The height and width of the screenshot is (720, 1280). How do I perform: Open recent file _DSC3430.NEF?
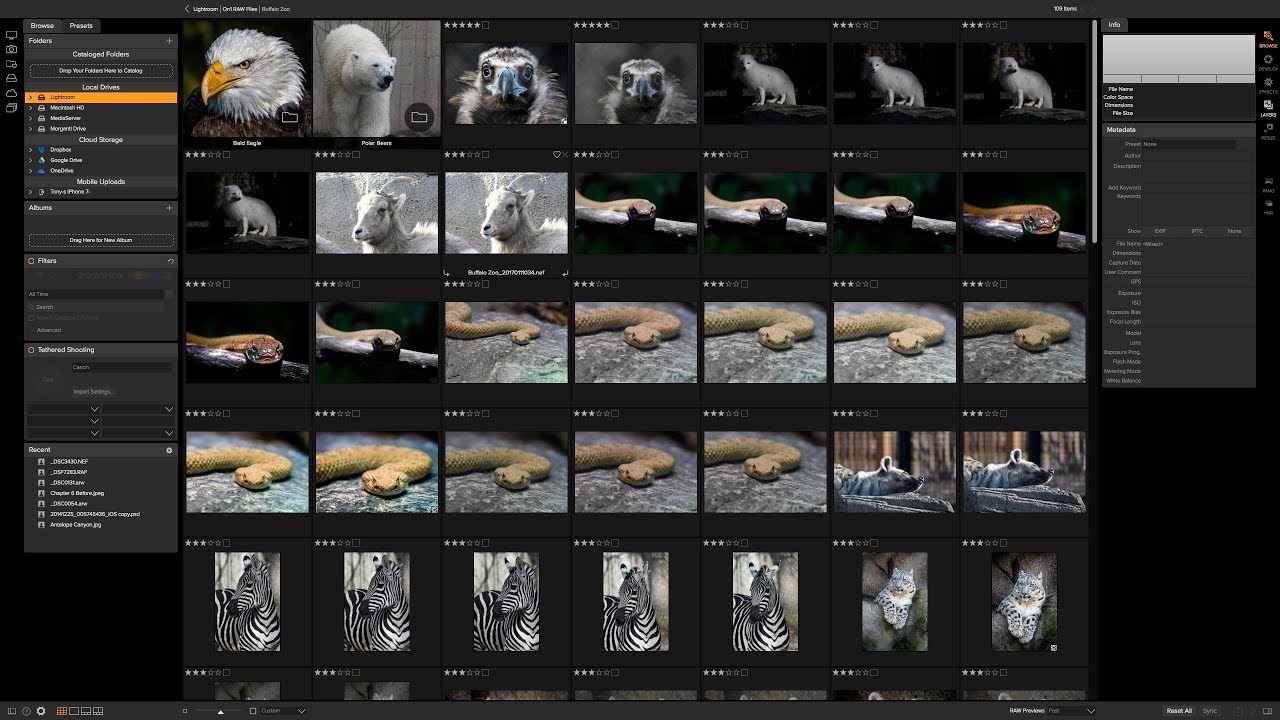click(x=69, y=461)
